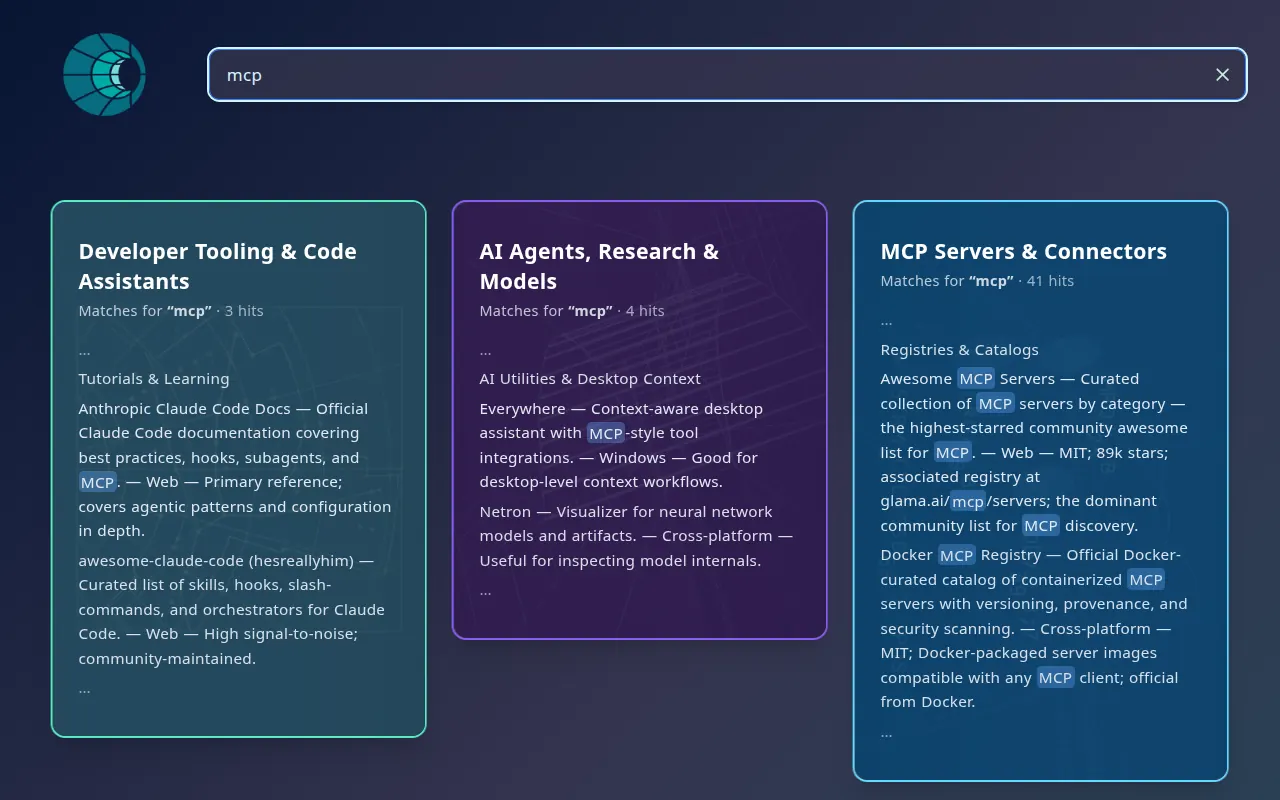Click the highlighted MCP tag after "subagents, and"
This screenshot has width=1280, height=800.
click(98, 482)
